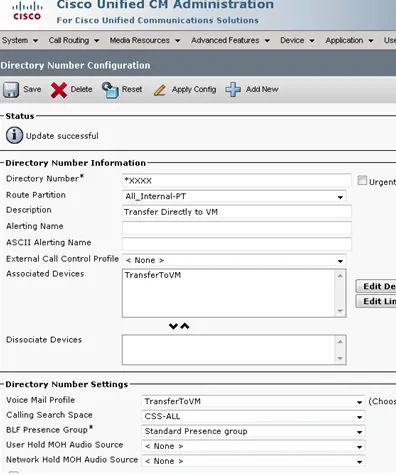This screenshot has width=396, height=475.
Task: Click the Directory Number input field
Action: 237,180
